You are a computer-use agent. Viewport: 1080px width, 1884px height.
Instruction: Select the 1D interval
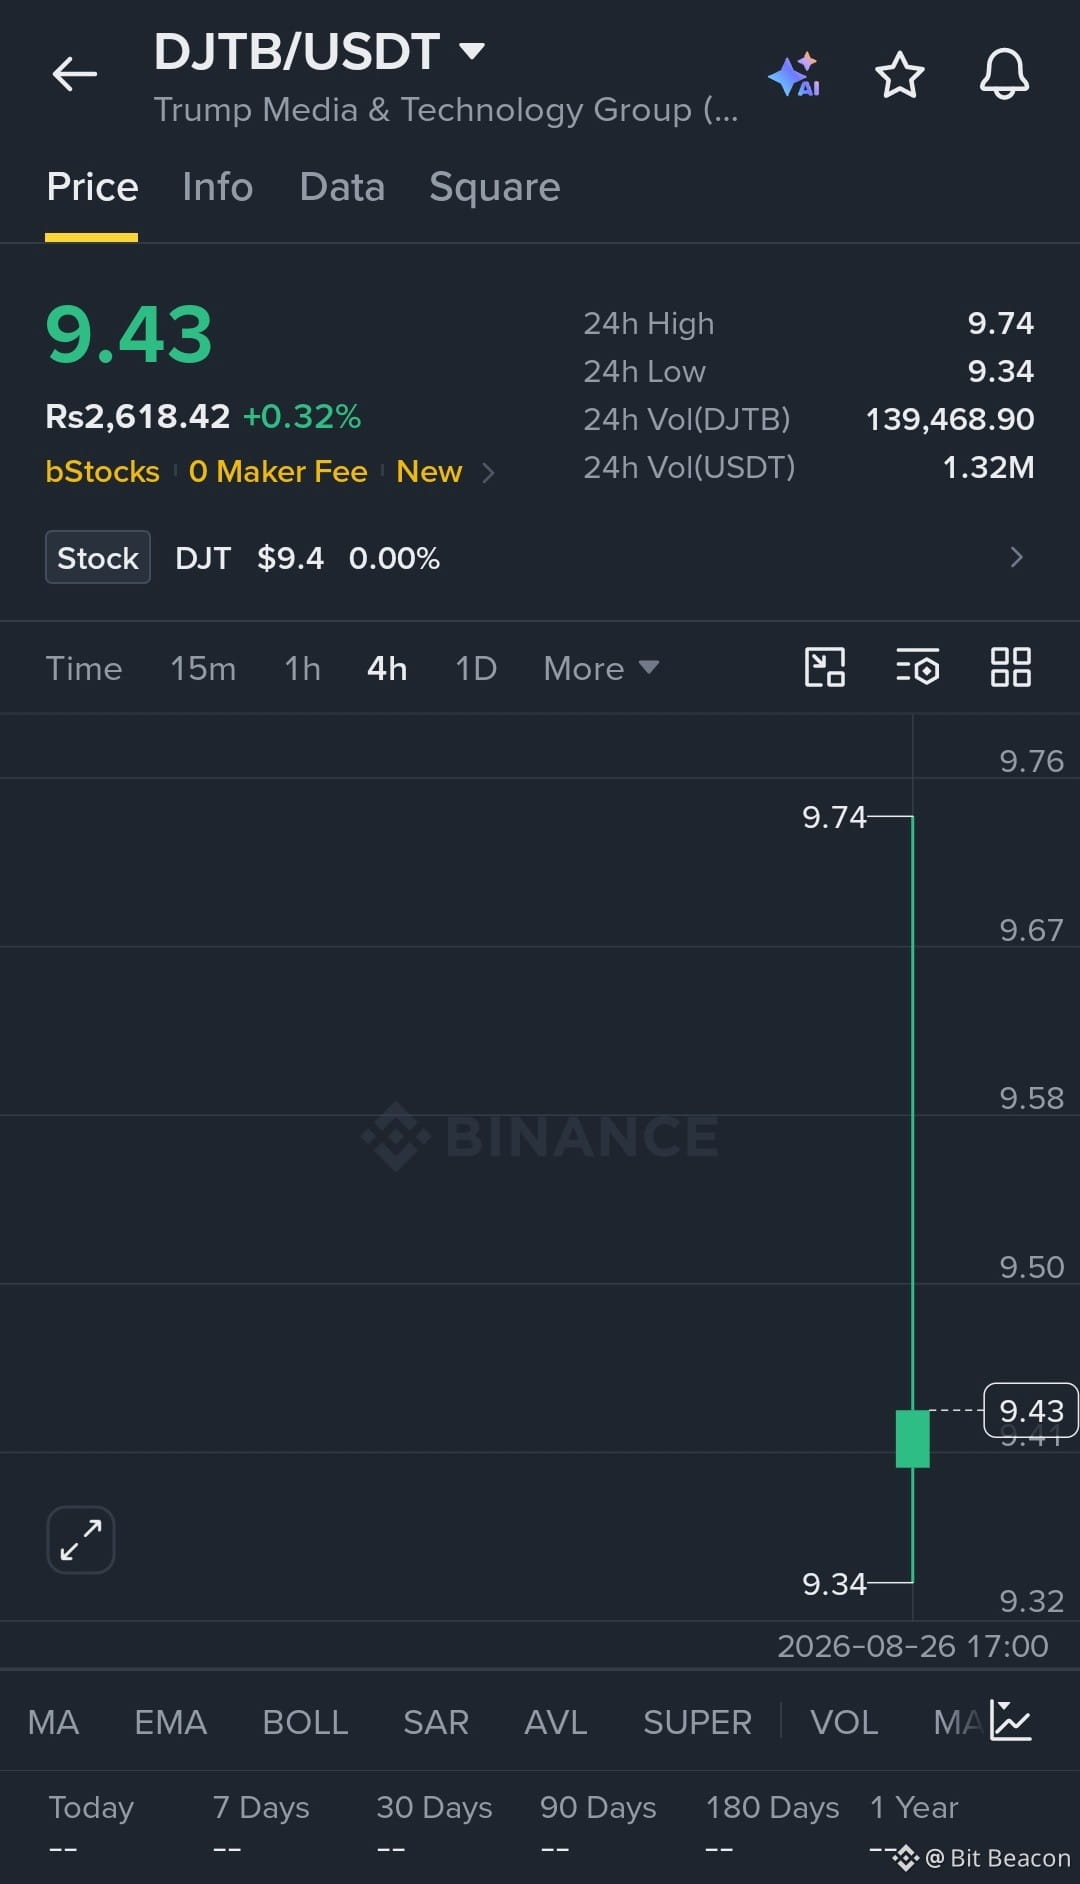[476, 668]
